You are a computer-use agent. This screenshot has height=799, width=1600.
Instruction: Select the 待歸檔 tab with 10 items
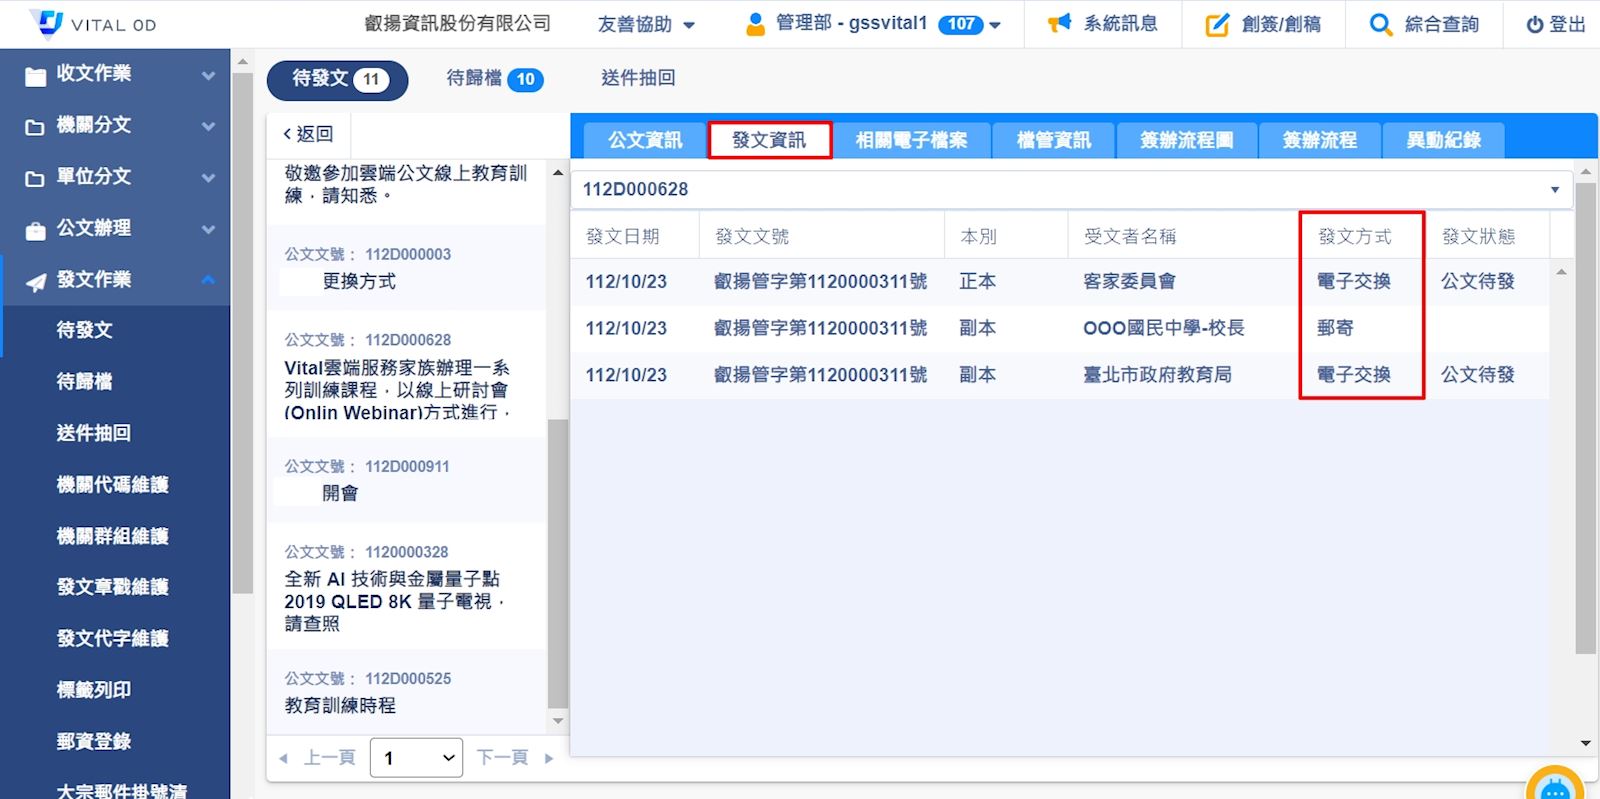click(494, 78)
